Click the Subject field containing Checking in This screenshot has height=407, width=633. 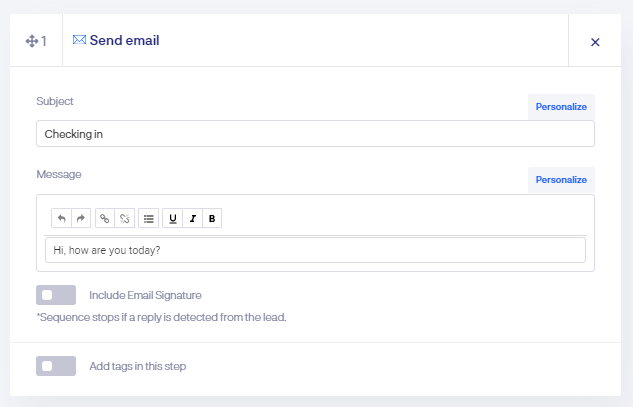315,134
